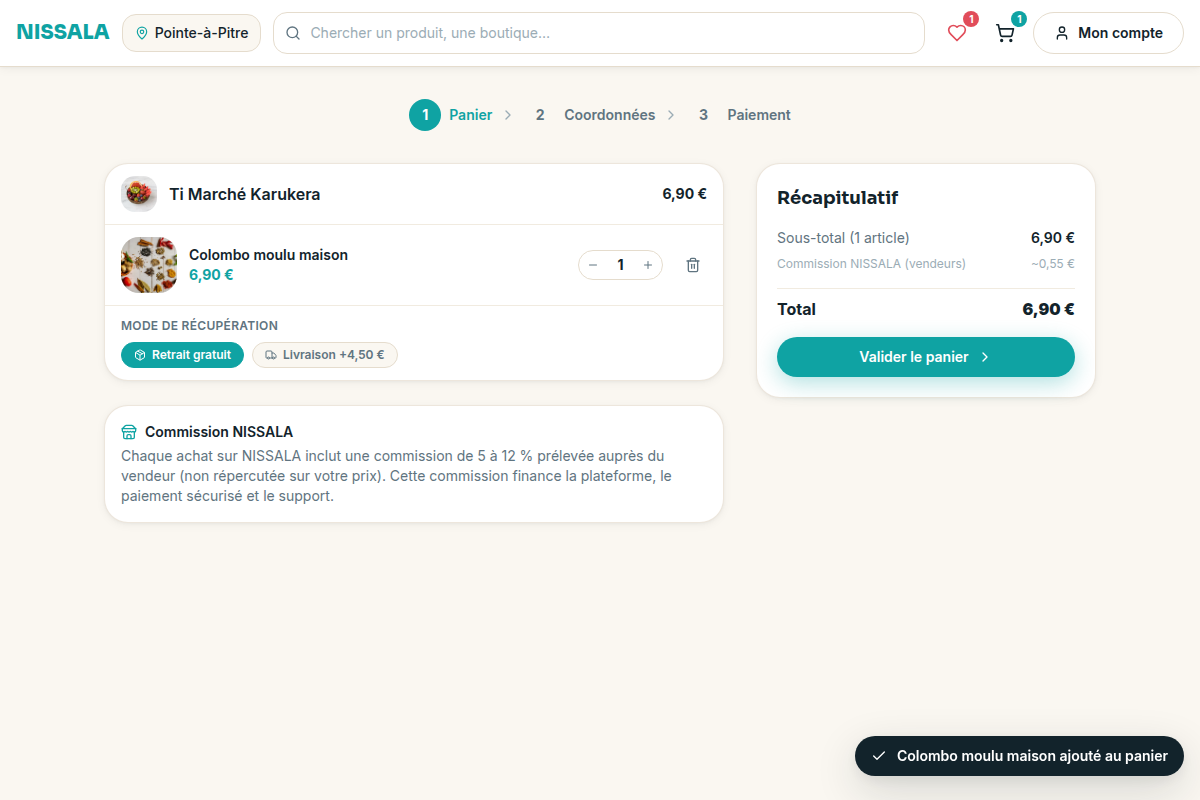The height and width of the screenshot is (800, 1200).
Task: Open the shopping cart icon
Action: (x=1005, y=33)
